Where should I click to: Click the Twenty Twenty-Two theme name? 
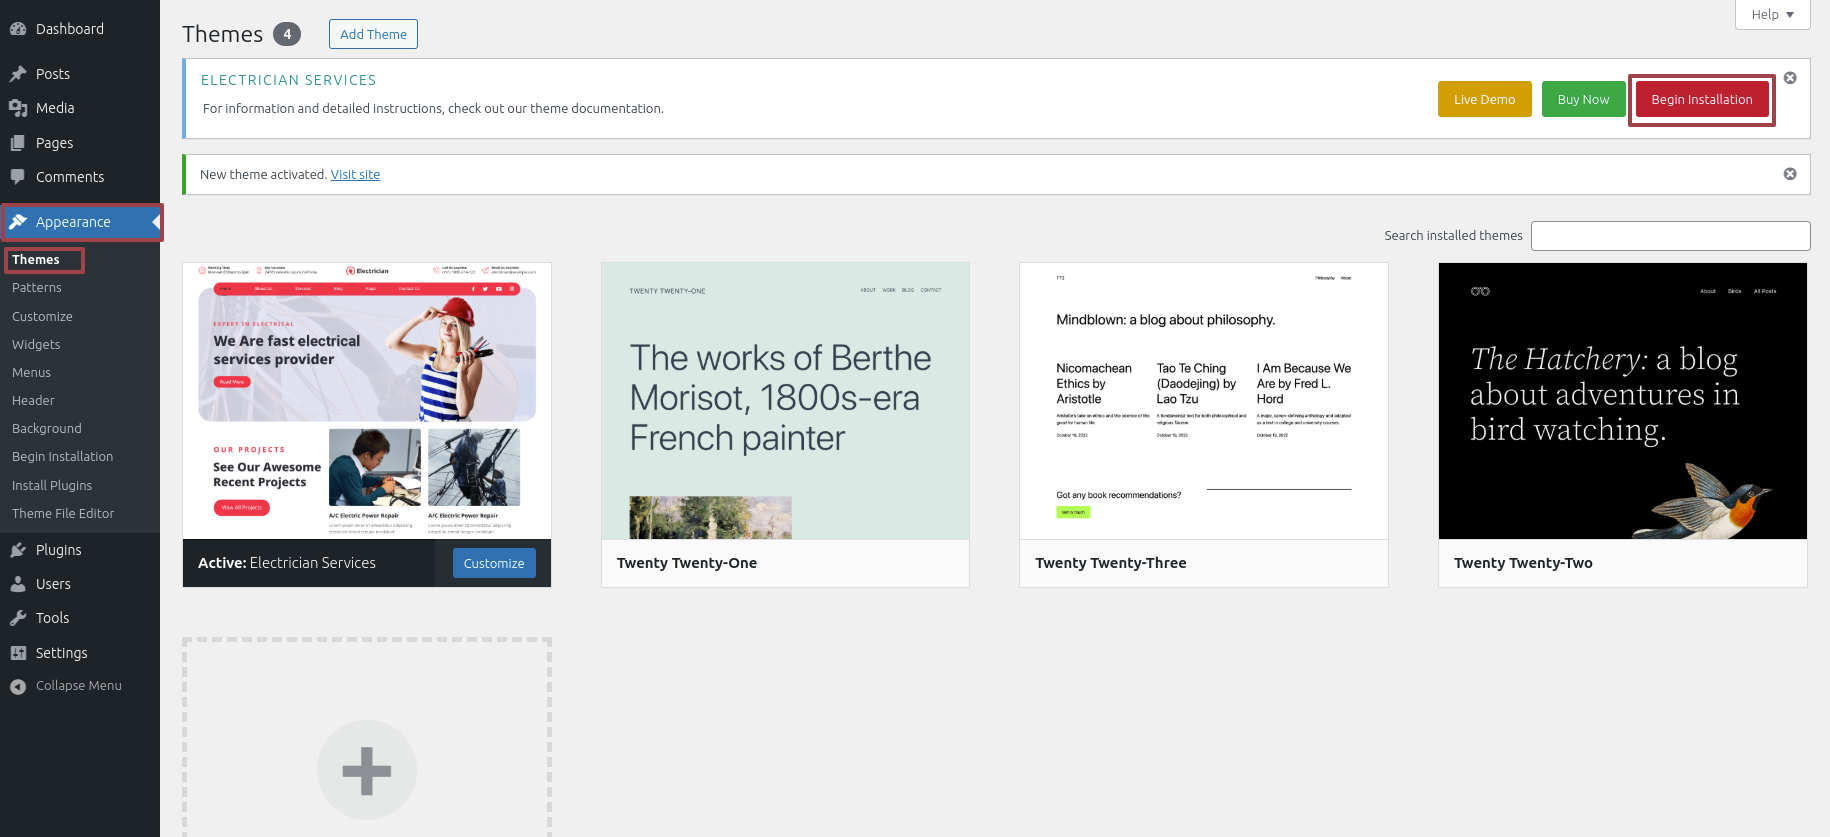(x=1523, y=563)
